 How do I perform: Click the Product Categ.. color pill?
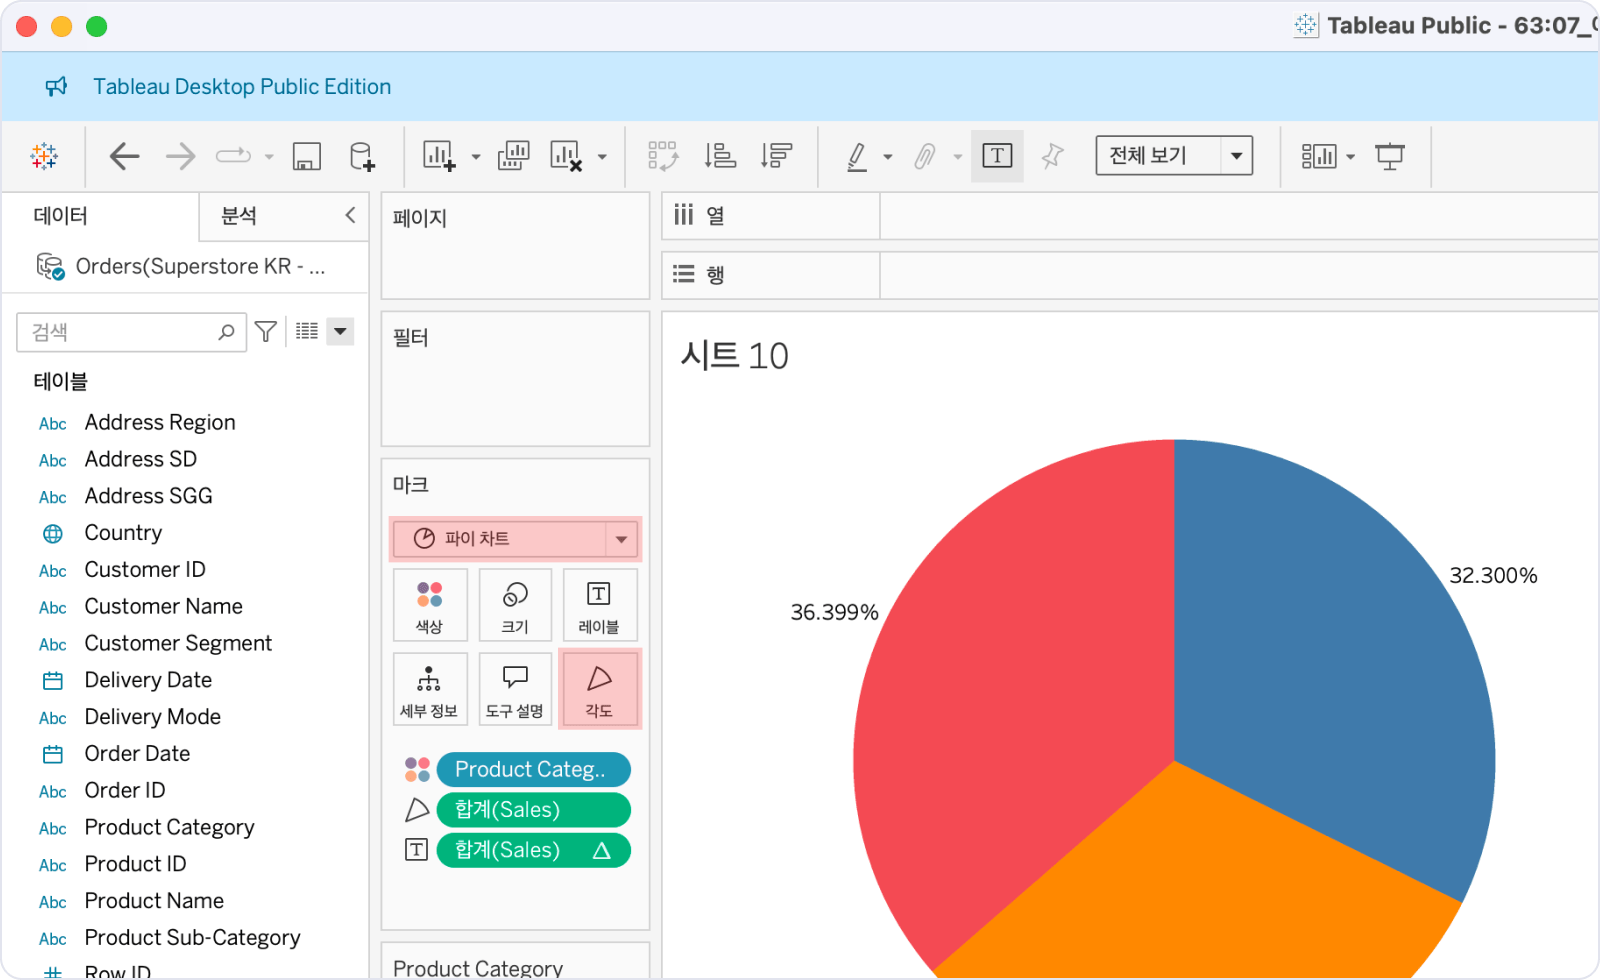533,770
